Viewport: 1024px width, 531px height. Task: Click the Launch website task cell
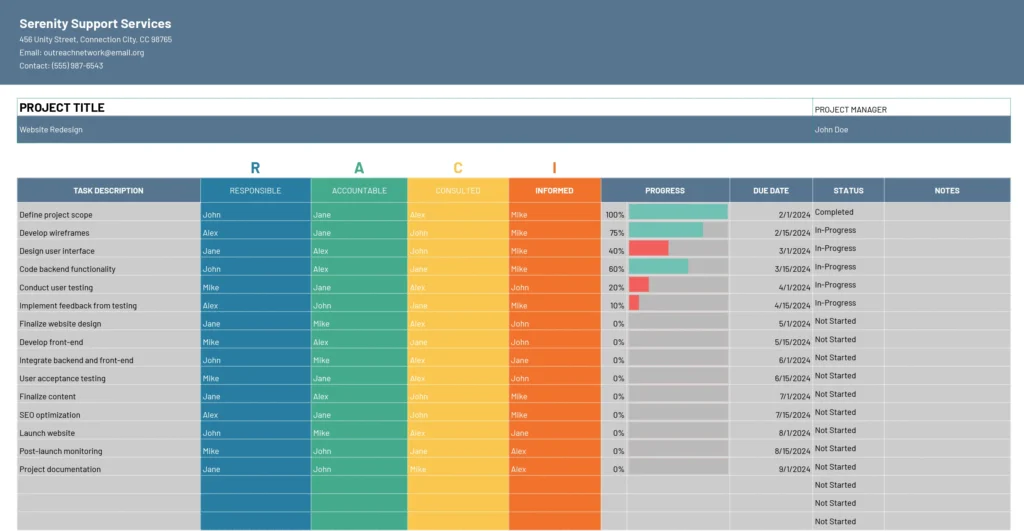[47, 433]
